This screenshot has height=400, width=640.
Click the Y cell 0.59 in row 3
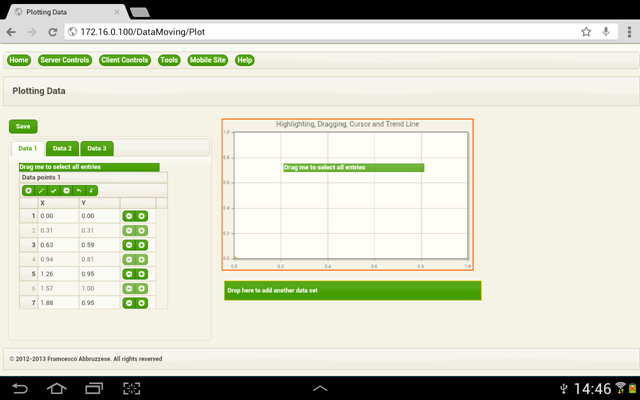point(99,245)
